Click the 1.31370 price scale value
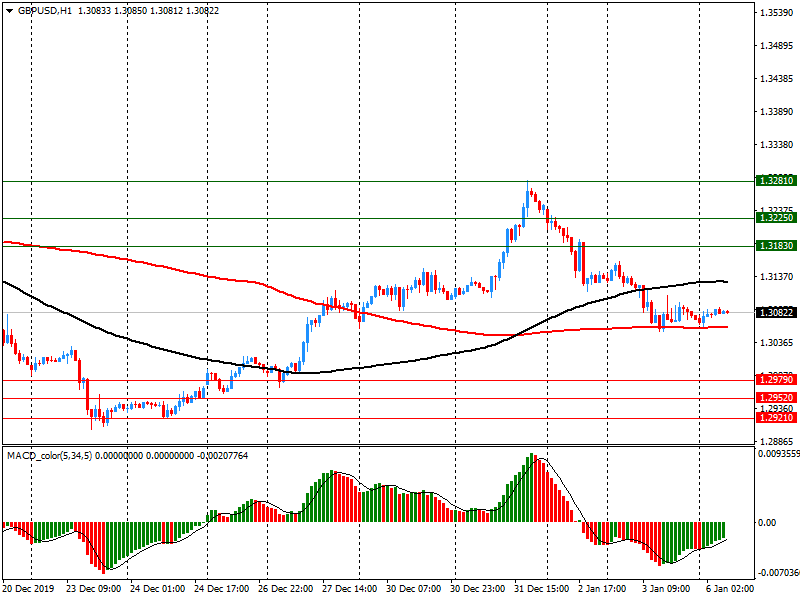The image size is (800, 600). [777, 277]
